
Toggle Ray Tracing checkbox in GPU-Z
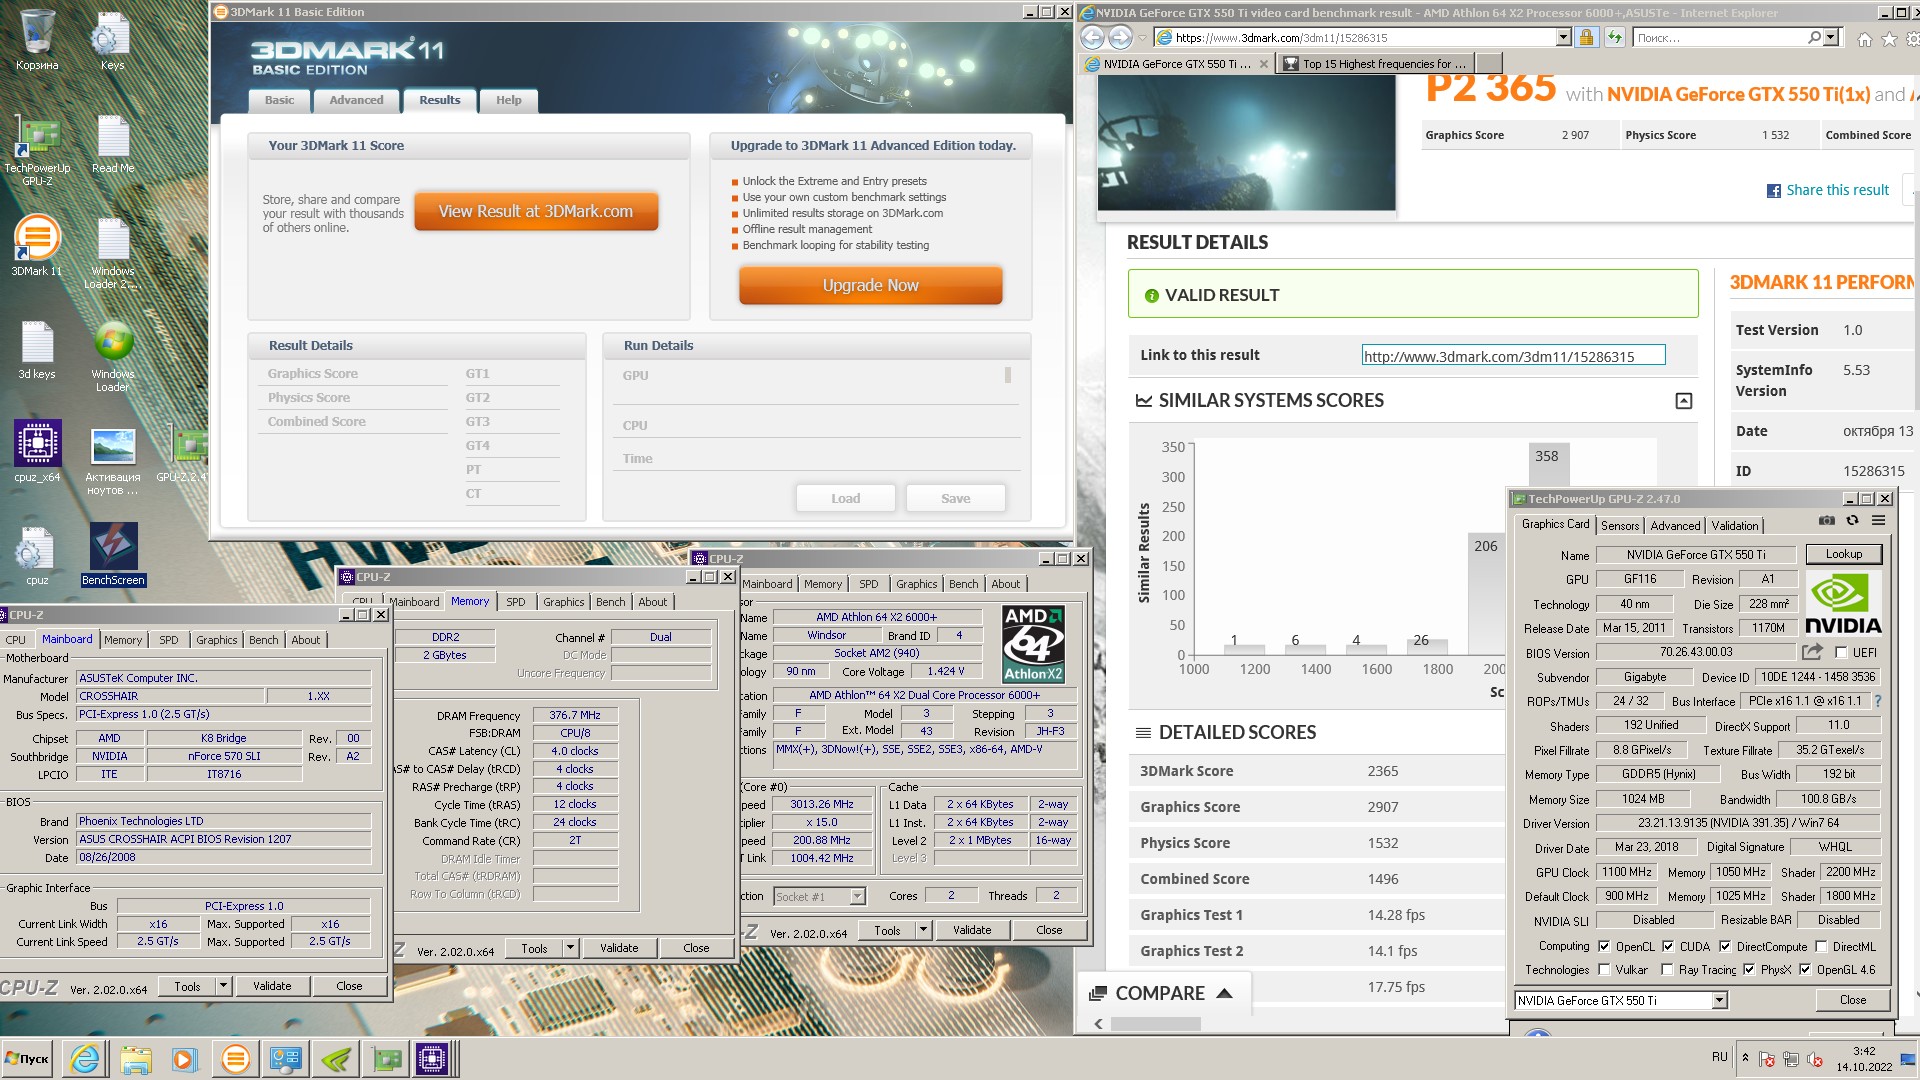[1667, 969]
